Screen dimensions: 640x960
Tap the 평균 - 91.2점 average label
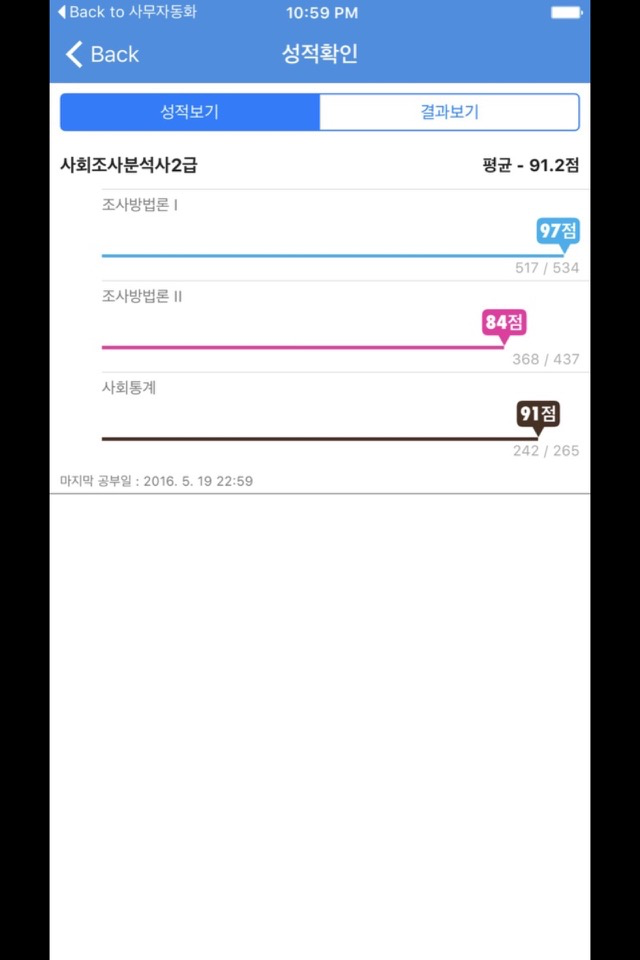[530, 165]
